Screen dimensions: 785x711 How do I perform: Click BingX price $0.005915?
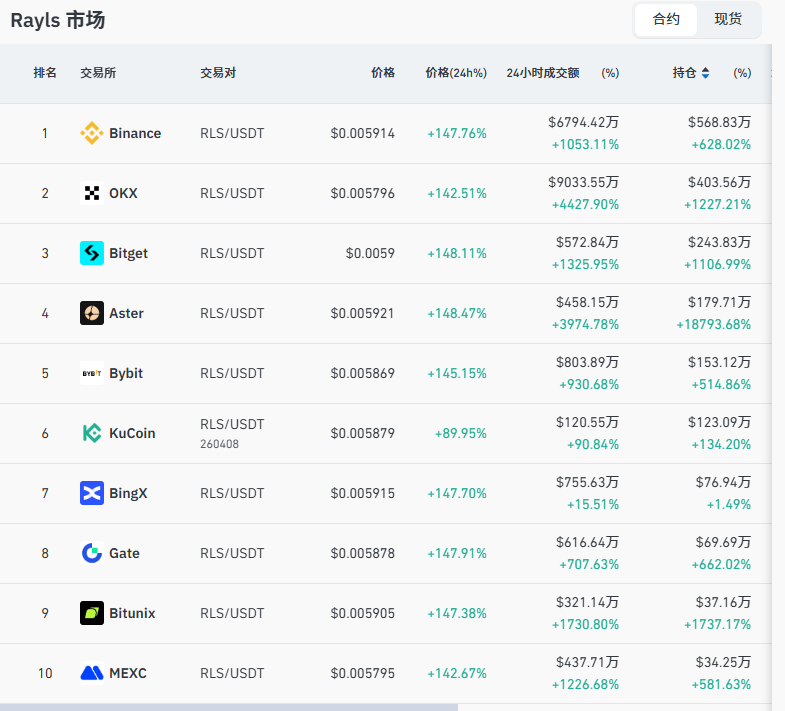(x=362, y=493)
